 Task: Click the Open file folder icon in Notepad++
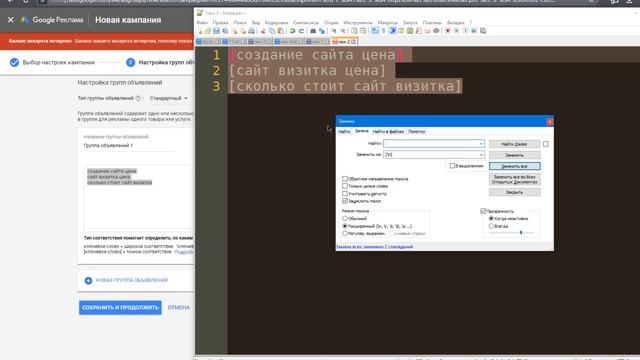[x=208, y=31]
